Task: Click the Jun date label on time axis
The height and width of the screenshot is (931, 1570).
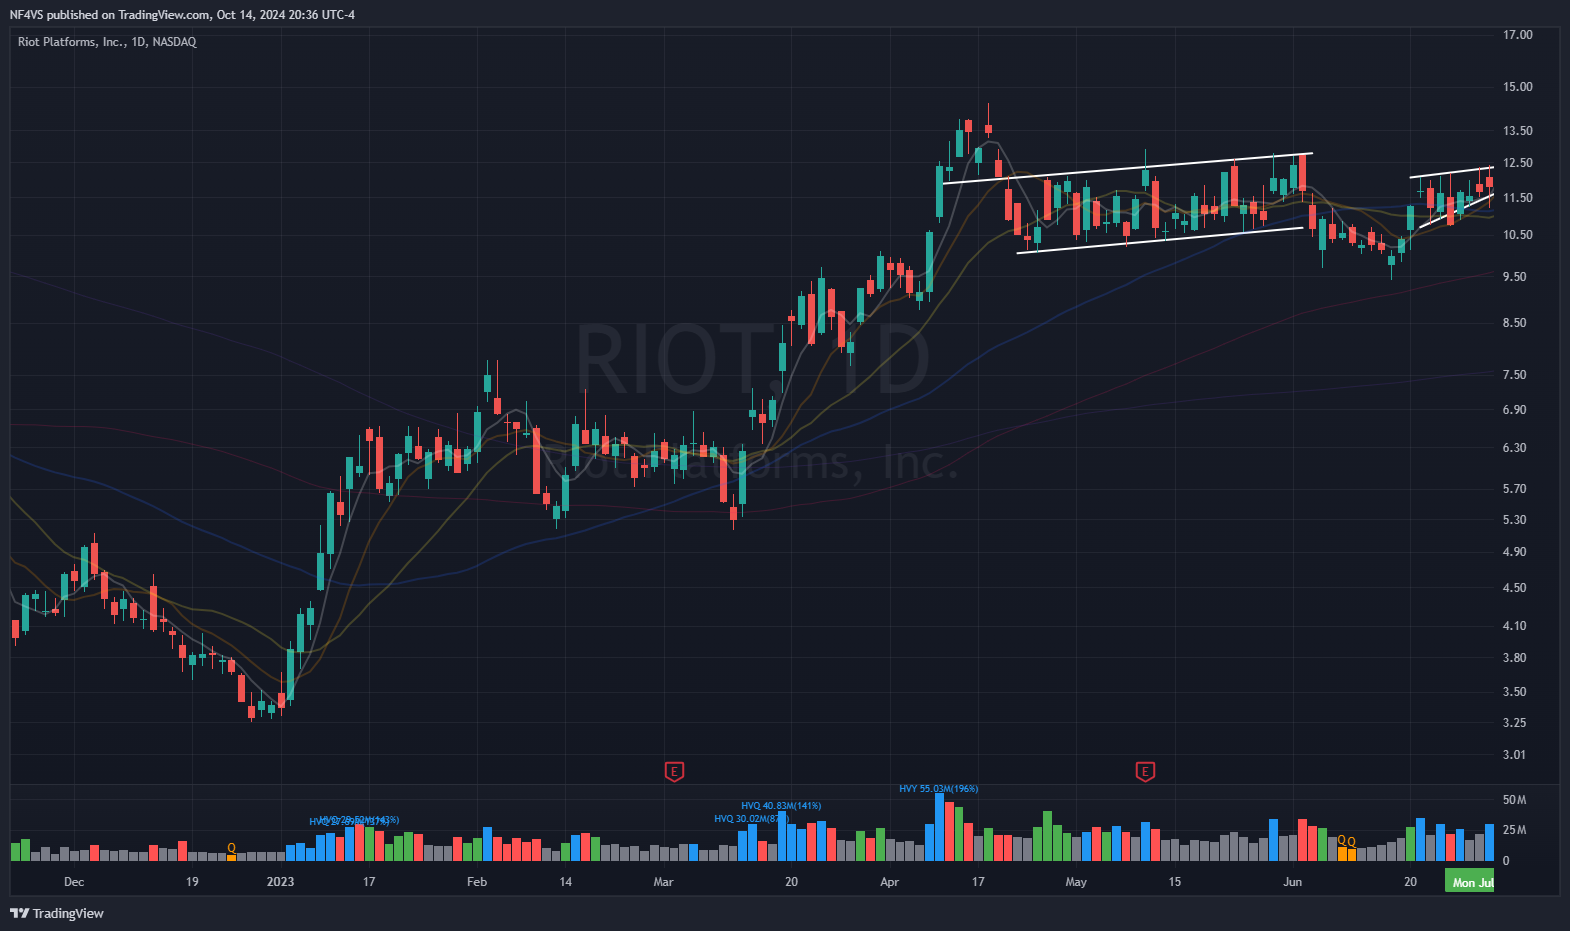Action: coord(1292,882)
